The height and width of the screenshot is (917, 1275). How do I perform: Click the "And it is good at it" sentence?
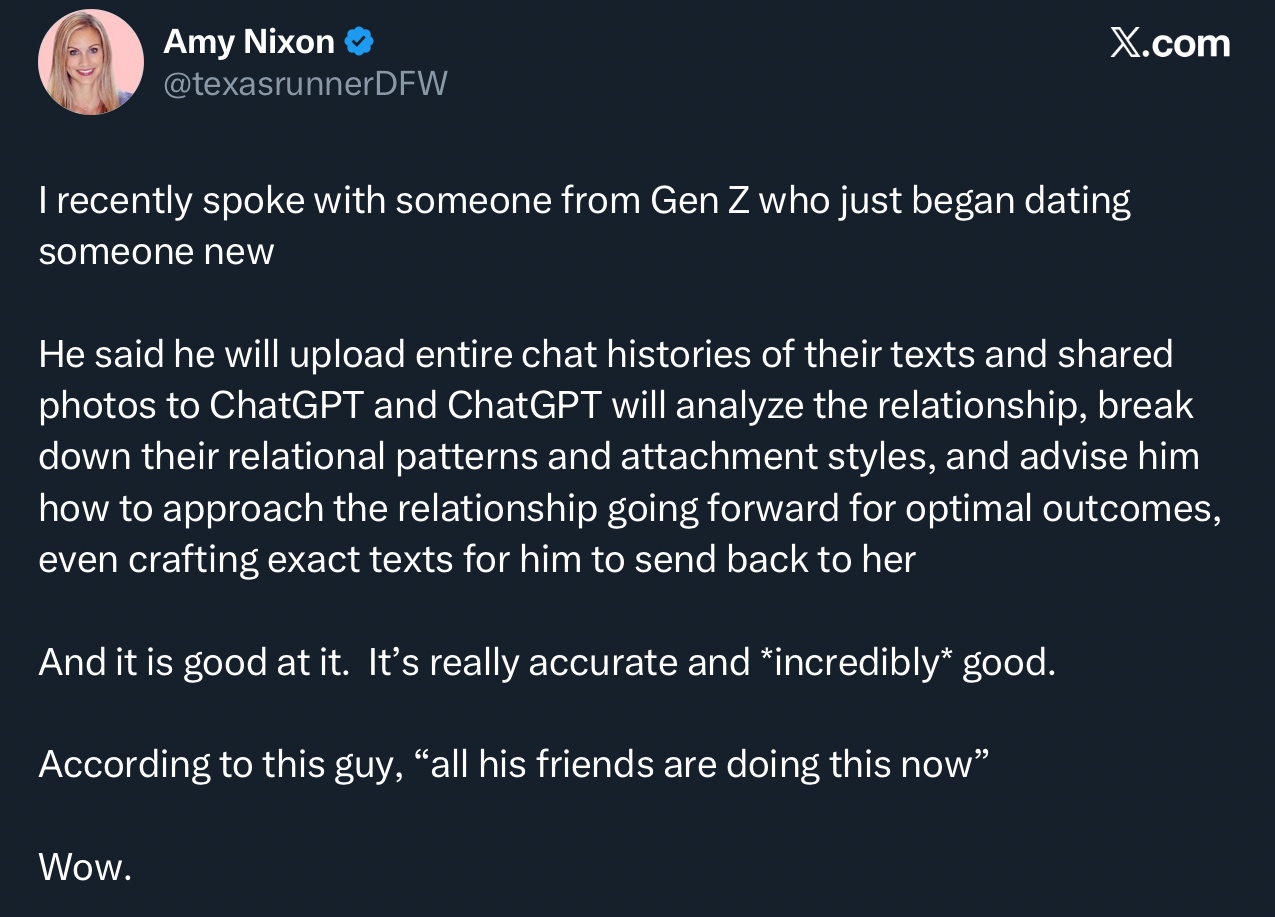pyautogui.click(x=192, y=662)
